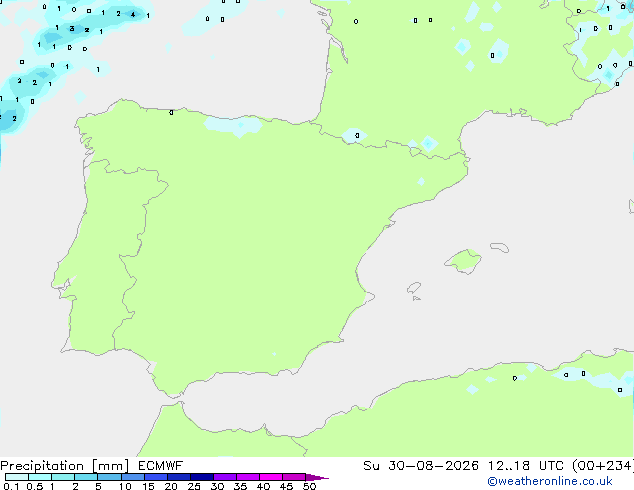Click the 1–2 mm legend color swatch
634x490 pixels.
(x=63, y=477)
